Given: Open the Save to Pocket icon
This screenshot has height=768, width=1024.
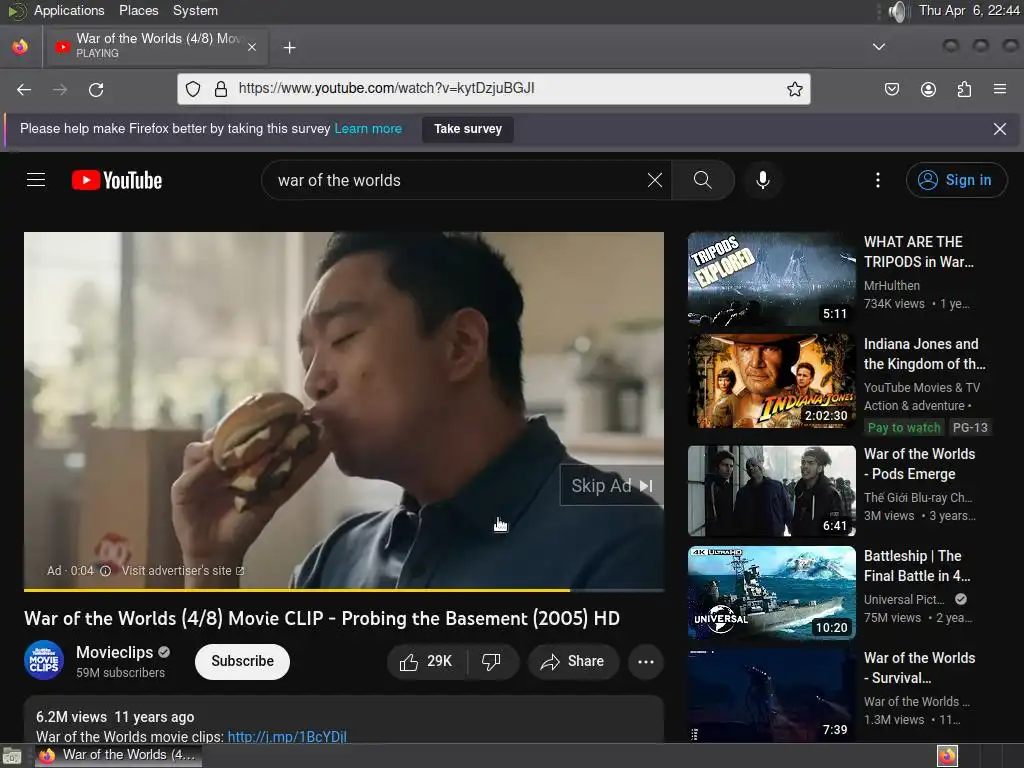Looking at the screenshot, I should click(x=891, y=89).
